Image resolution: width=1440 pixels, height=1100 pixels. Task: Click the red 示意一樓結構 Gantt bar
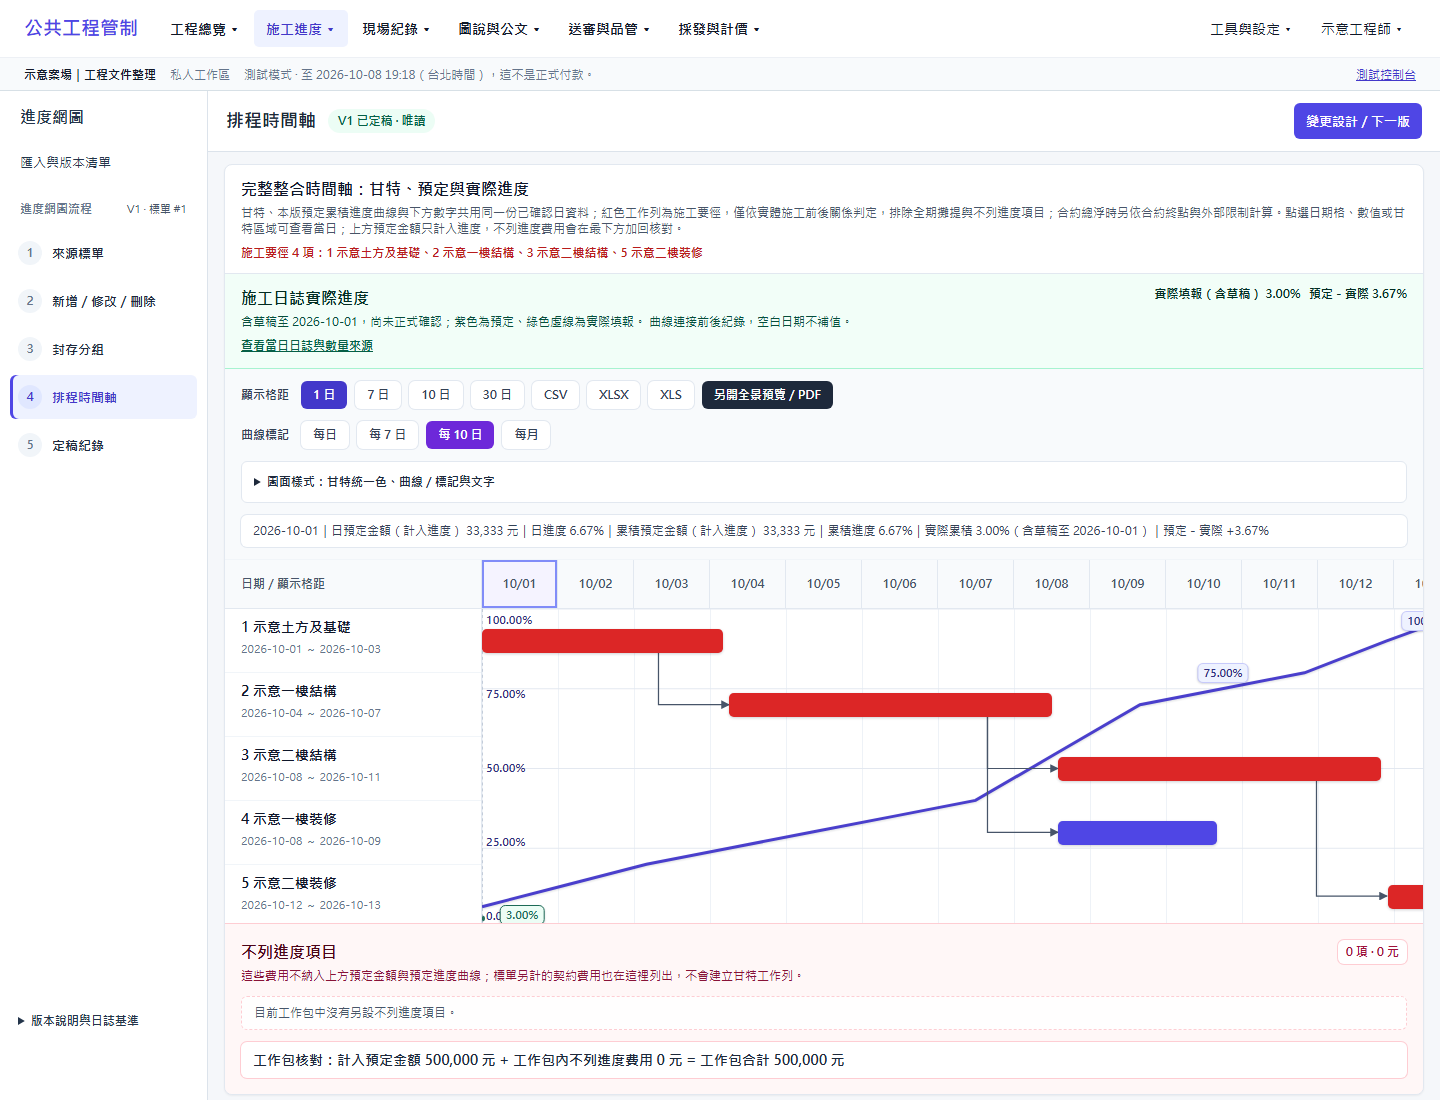(x=890, y=705)
